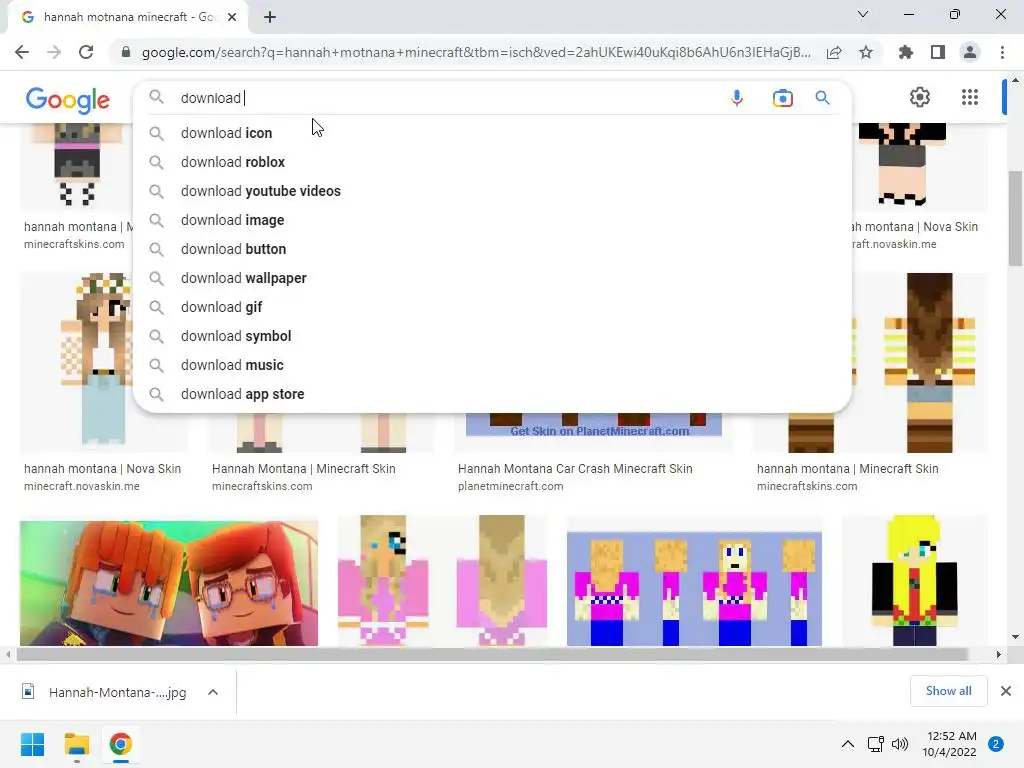Select suggestion download gif
Image resolution: width=1024 pixels, height=768 pixels.
(492, 307)
